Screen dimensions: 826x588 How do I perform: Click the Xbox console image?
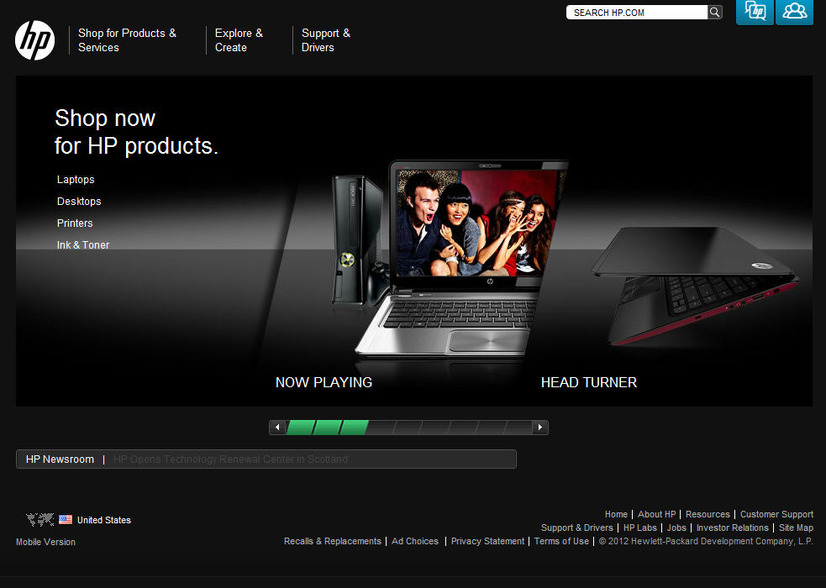(358, 241)
